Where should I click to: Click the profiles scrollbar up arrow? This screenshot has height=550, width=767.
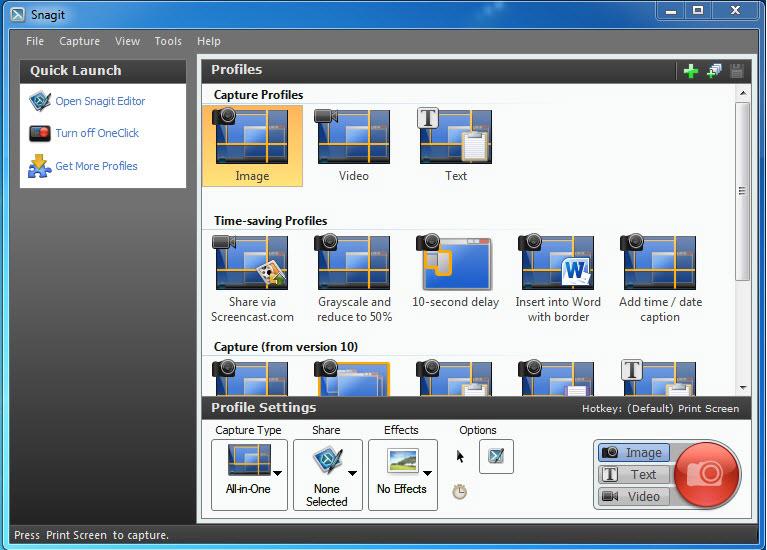point(743,93)
